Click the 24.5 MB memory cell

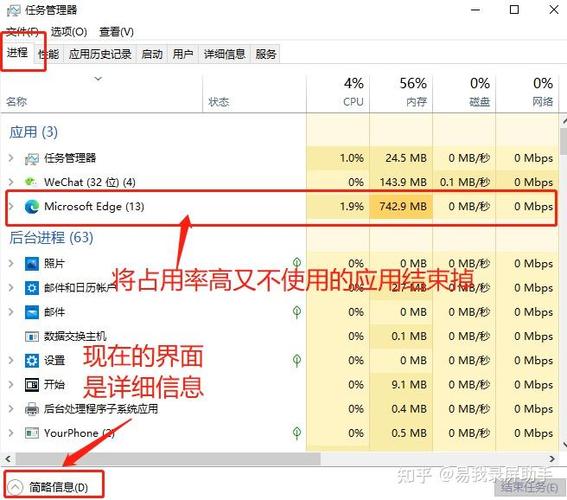click(401, 158)
